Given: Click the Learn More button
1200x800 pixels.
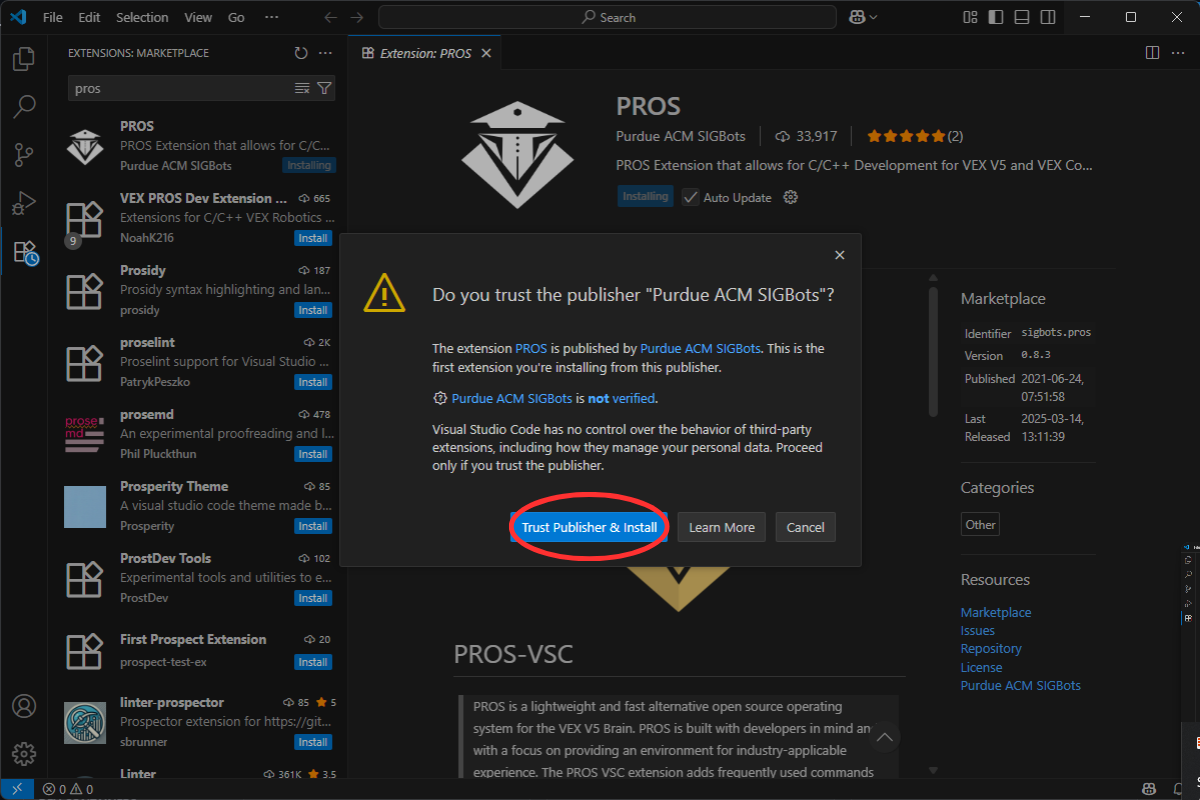Looking at the screenshot, I should pyautogui.click(x=721, y=527).
